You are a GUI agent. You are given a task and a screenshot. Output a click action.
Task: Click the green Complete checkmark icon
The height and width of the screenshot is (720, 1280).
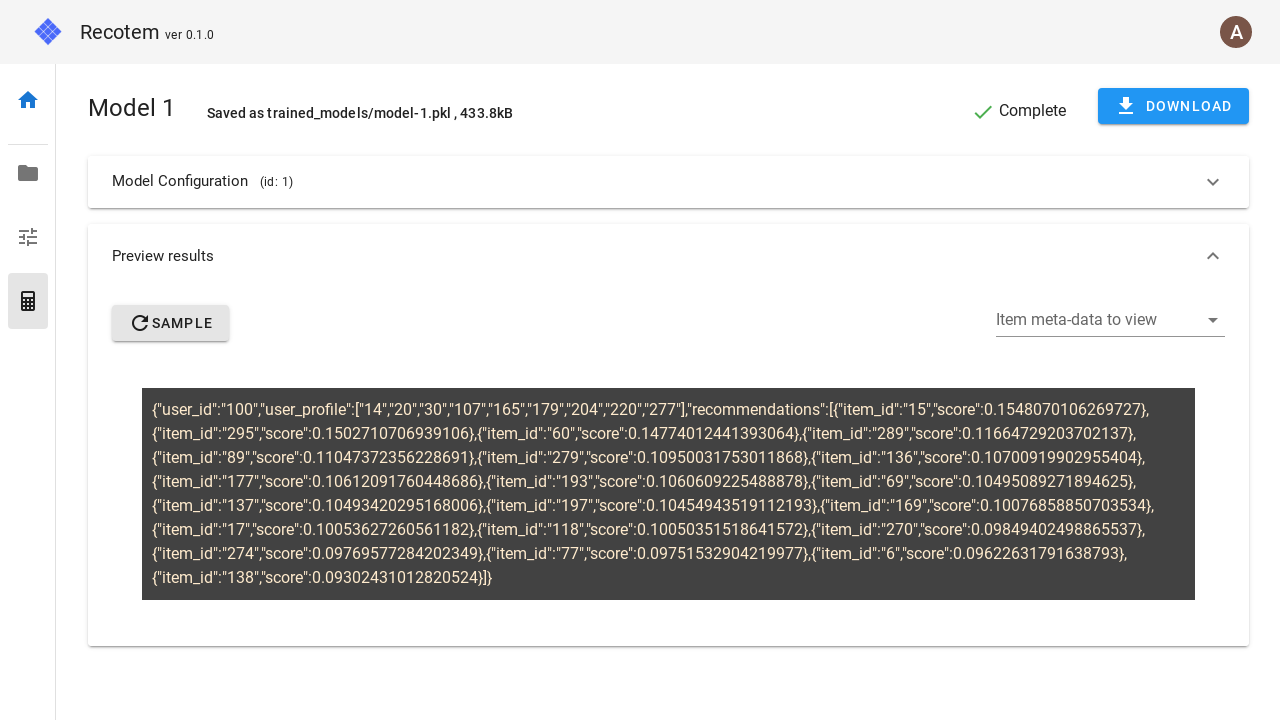[982, 112]
